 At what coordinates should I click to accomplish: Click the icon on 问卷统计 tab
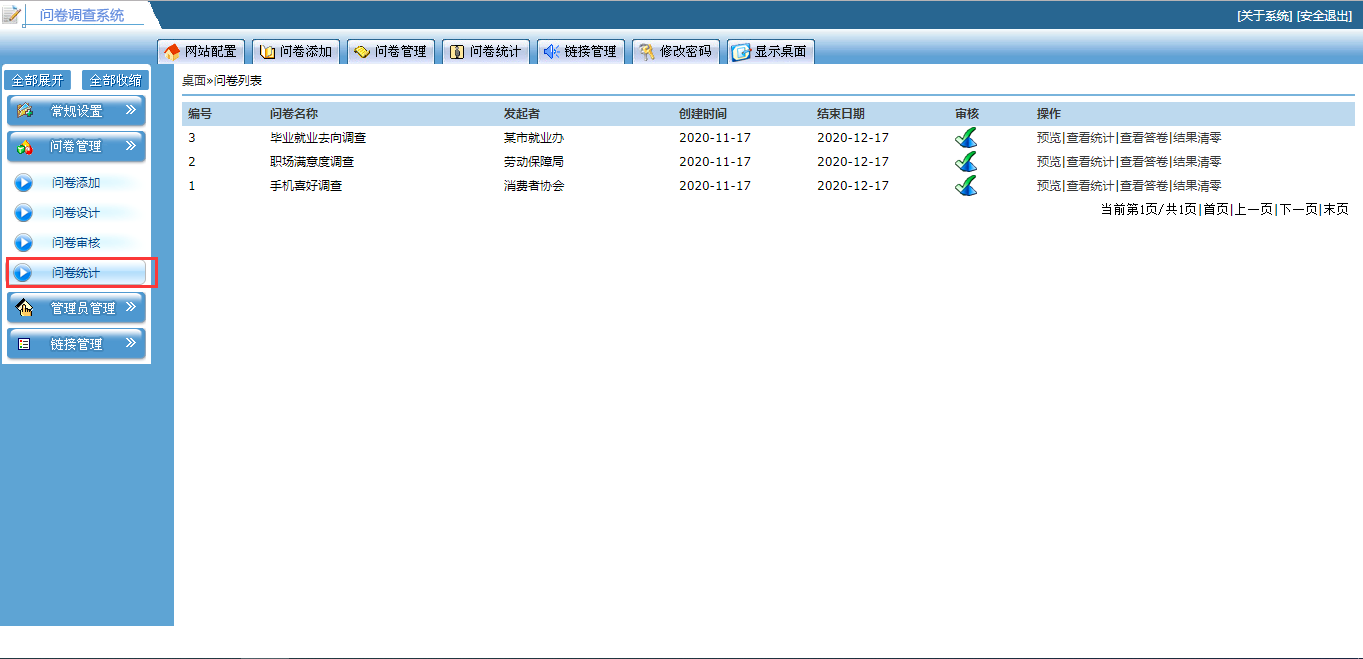pos(457,52)
